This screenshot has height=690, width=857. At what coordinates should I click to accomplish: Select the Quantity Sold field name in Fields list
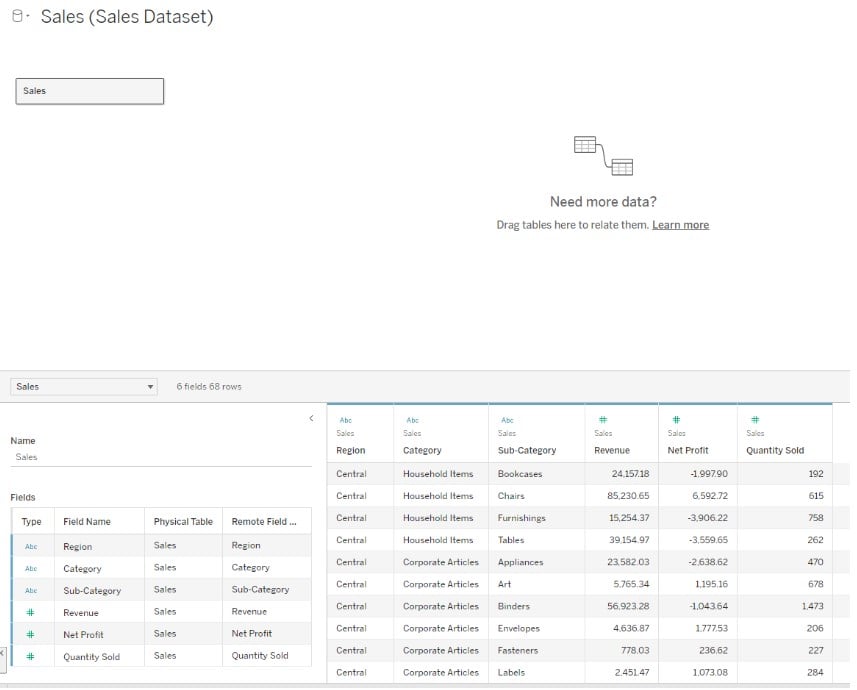(x=91, y=657)
